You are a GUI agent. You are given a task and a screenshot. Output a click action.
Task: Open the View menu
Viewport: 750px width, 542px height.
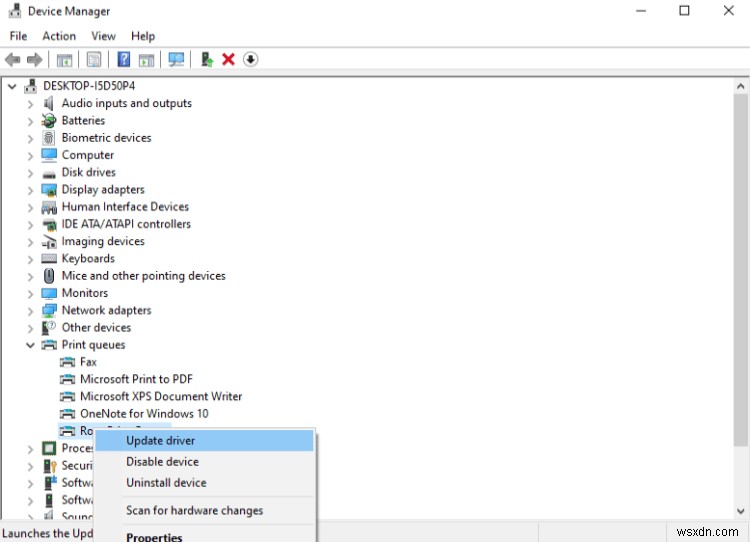tap(103, 36)
